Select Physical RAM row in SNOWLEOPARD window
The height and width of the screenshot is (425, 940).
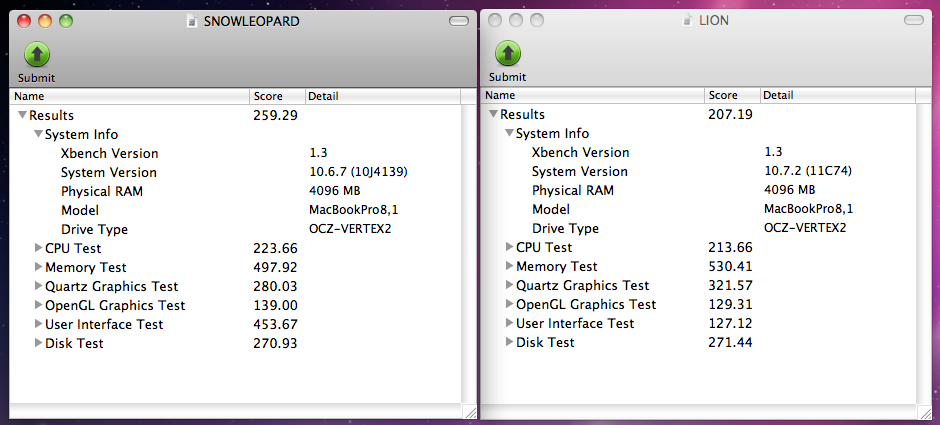click(235, 192)
